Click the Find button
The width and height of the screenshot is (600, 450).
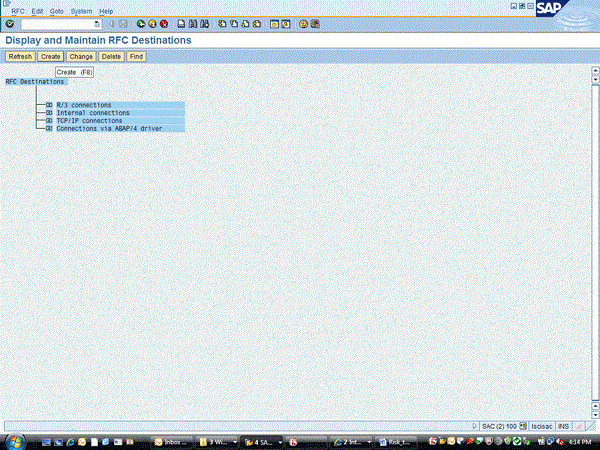click(x=136, y=57)
